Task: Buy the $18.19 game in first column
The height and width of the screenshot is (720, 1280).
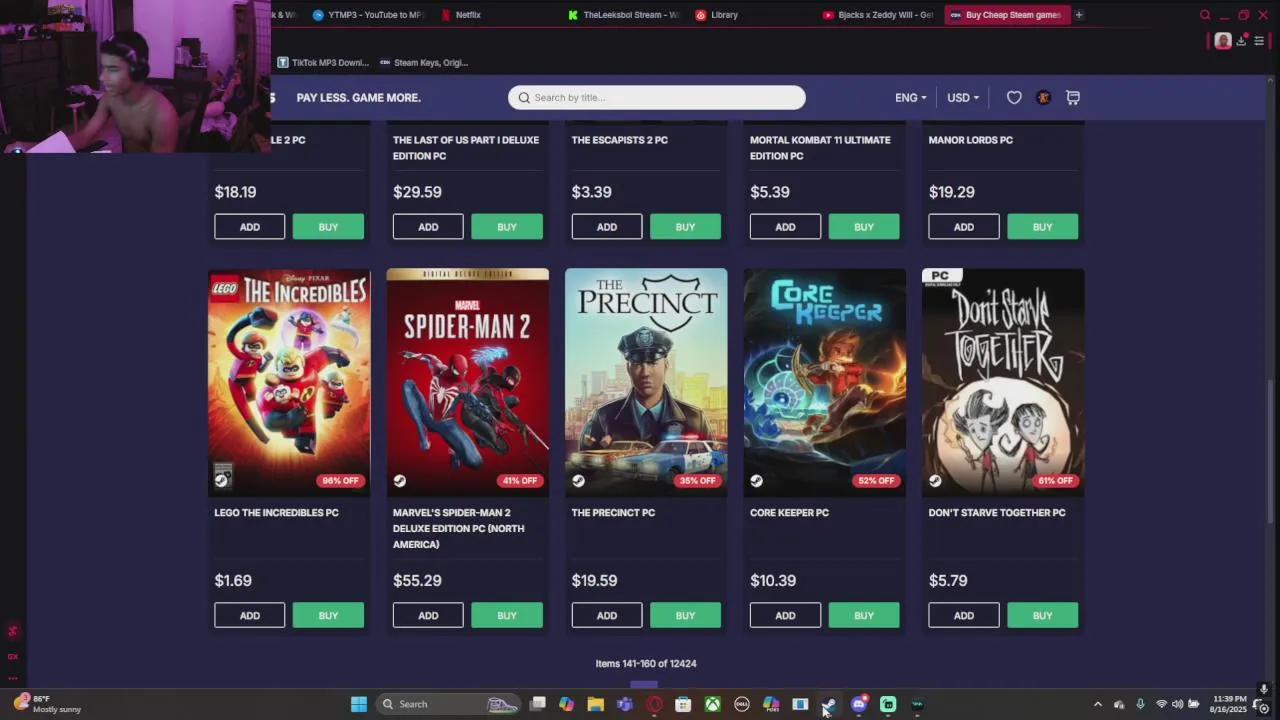Action: [328, 227]
